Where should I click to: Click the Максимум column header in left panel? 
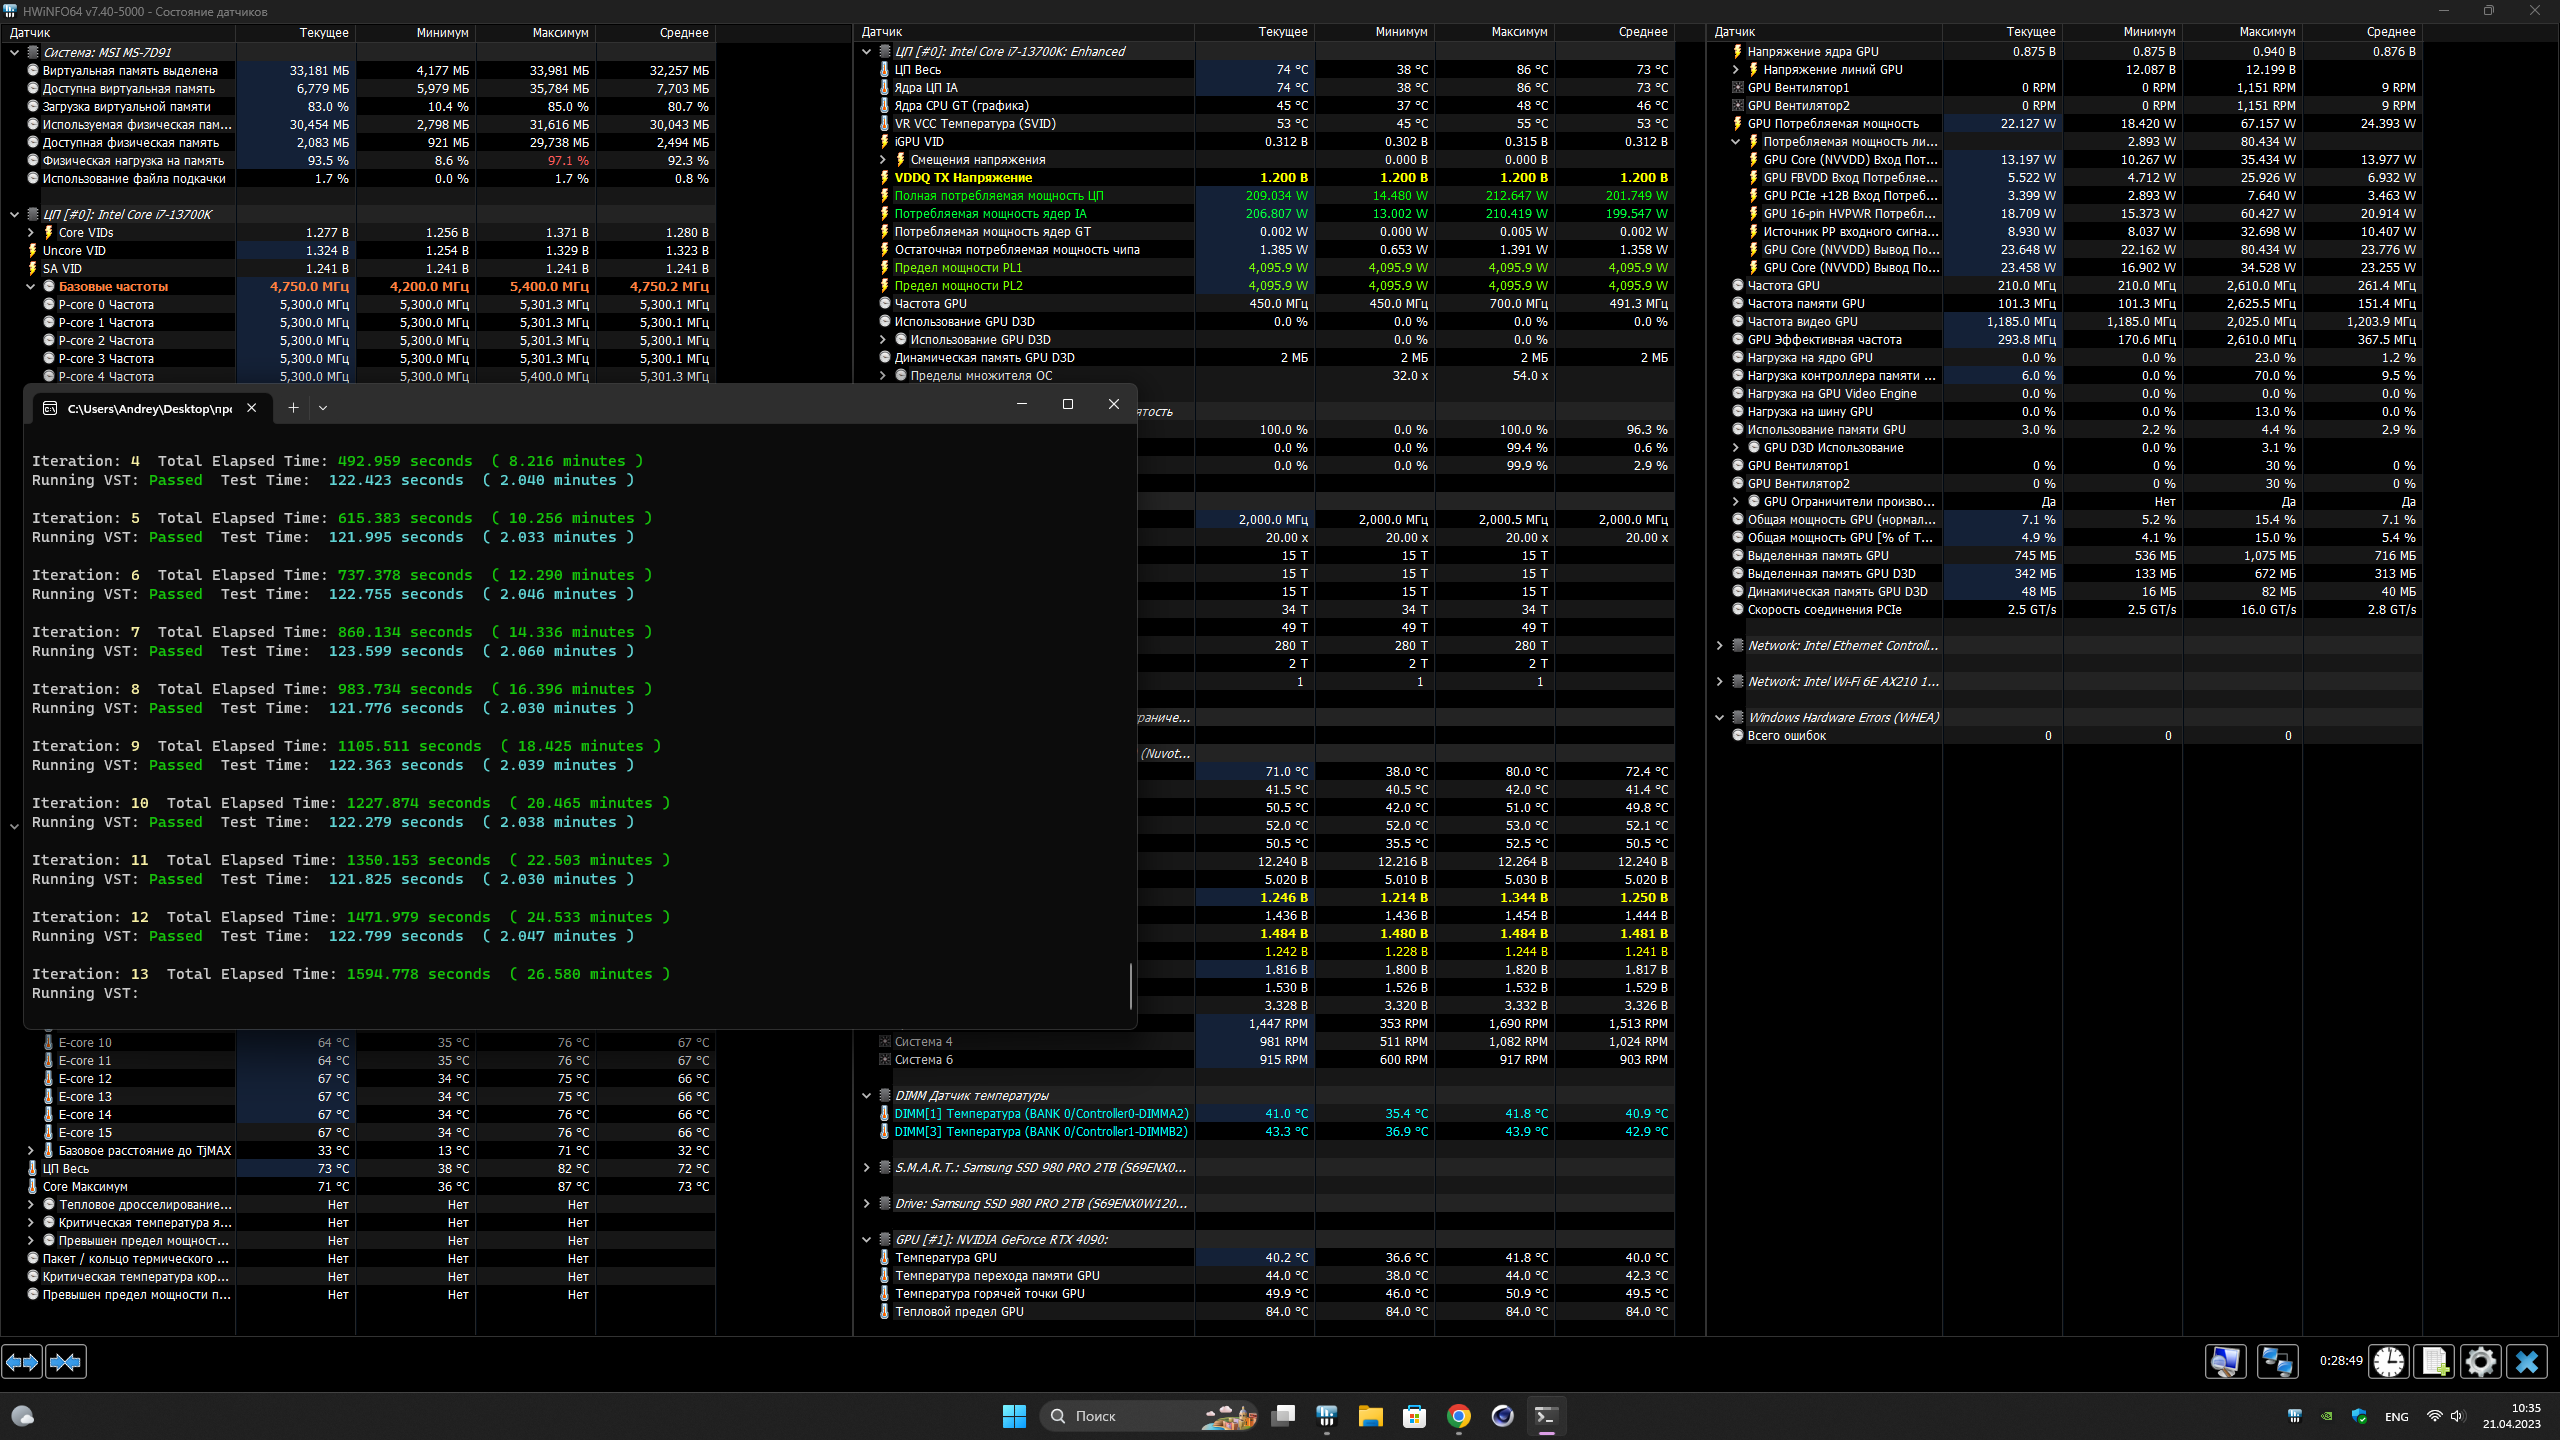(559, 32)
